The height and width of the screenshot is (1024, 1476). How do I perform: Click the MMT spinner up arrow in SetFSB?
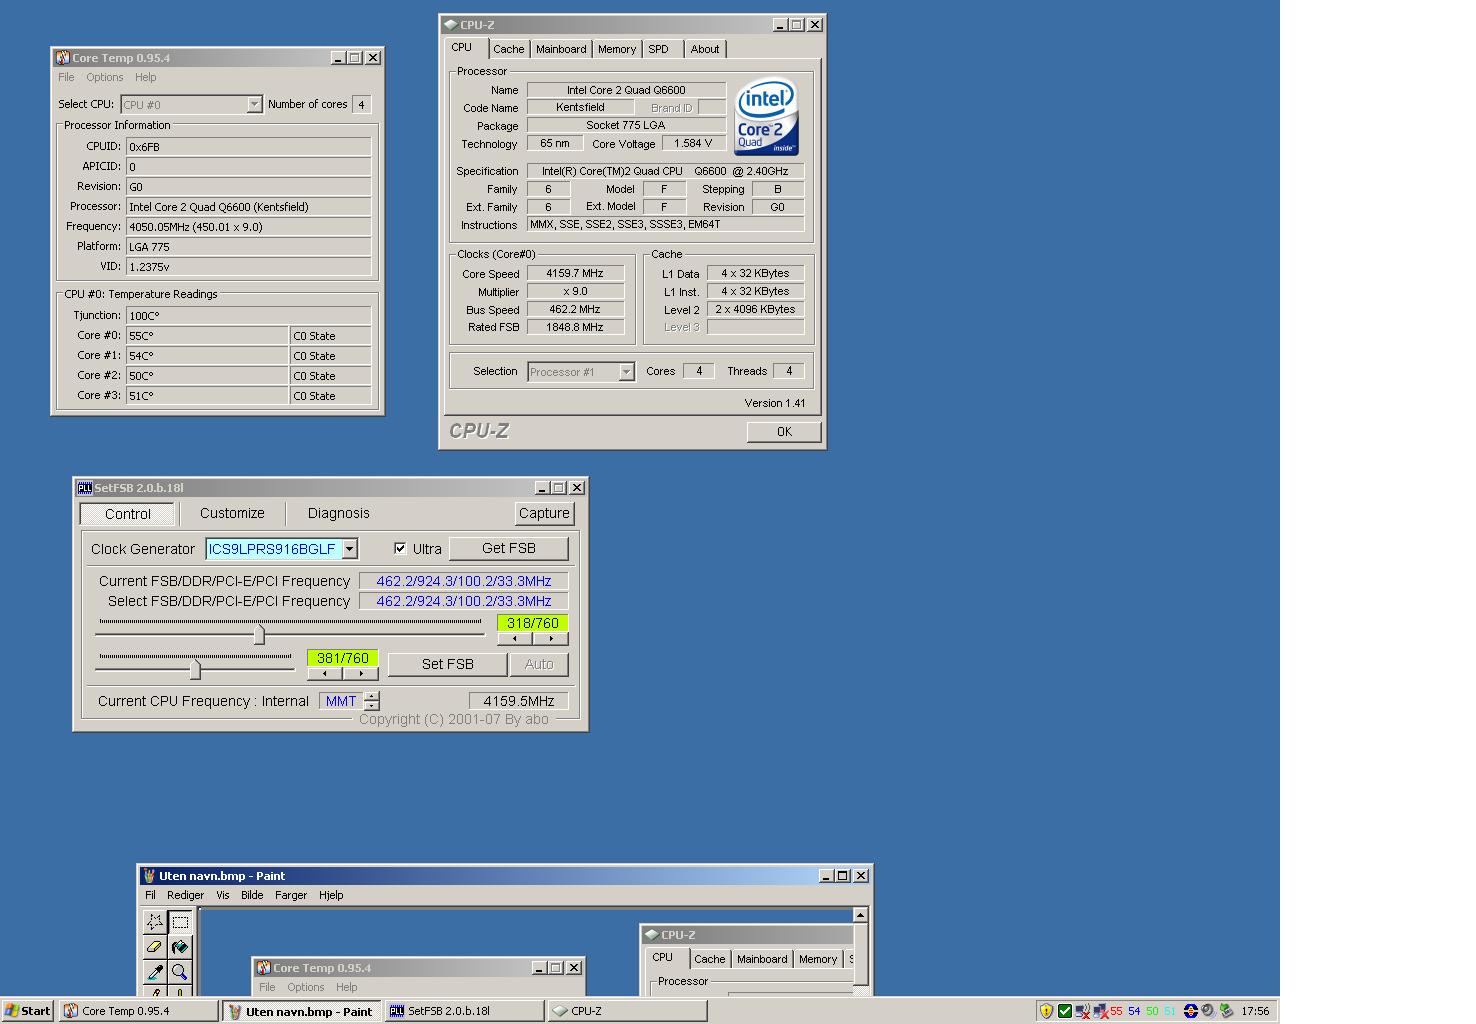[x=372, y=696]
